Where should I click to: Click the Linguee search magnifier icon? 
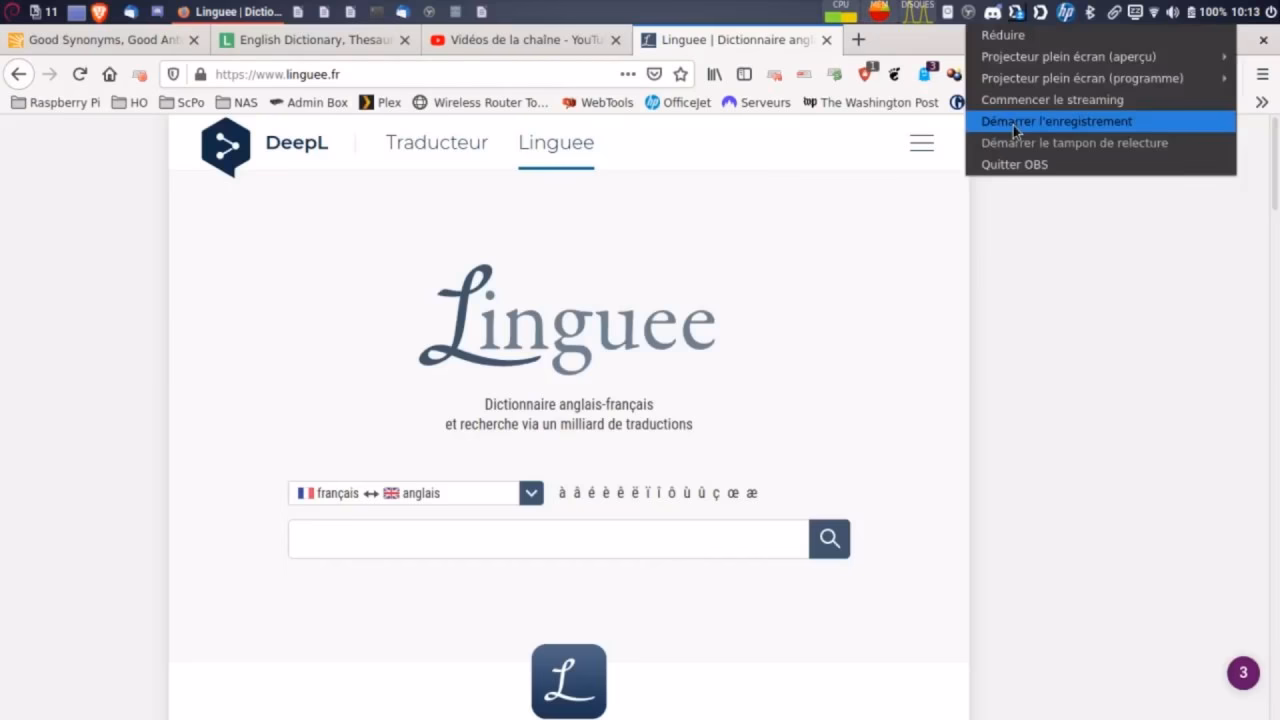(829, 538)
